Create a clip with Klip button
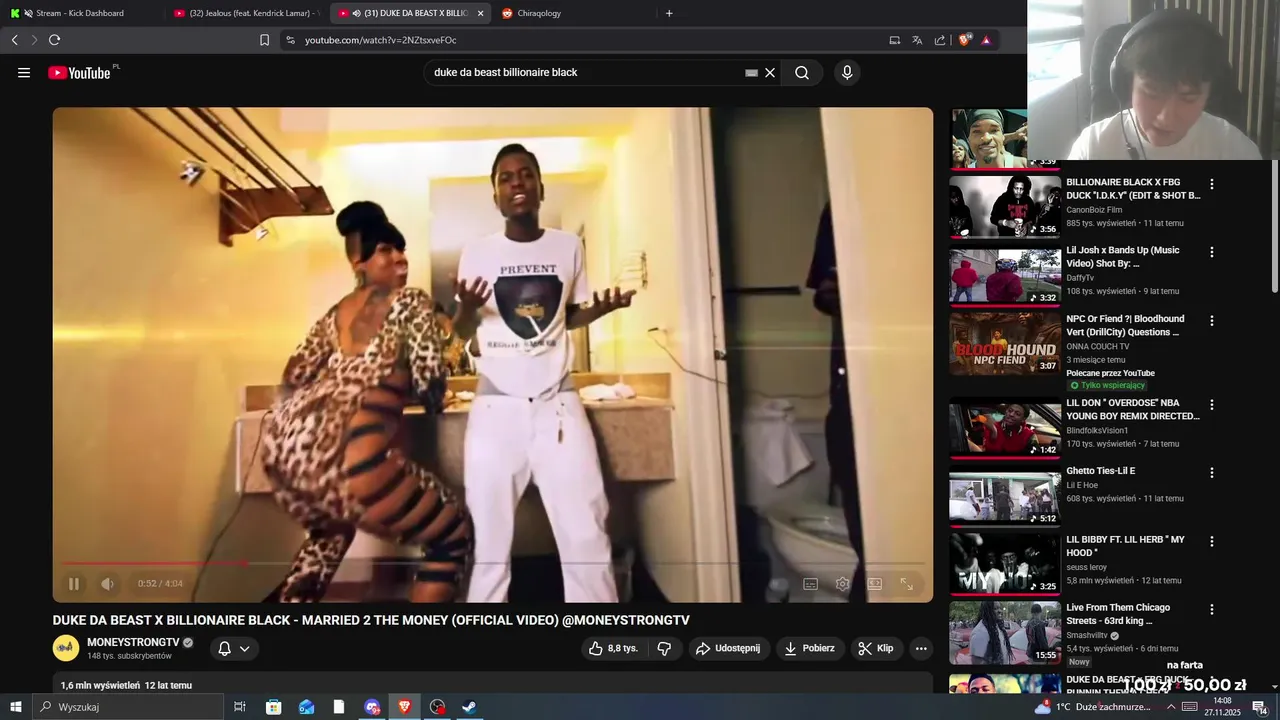This screenshot has width=1280, height=720. tap(876, 648)
